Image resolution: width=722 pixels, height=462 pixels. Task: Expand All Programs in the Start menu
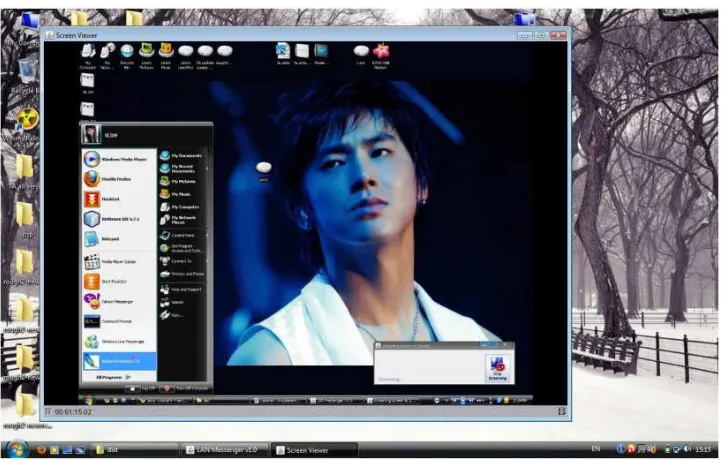[x=113, y=377]
